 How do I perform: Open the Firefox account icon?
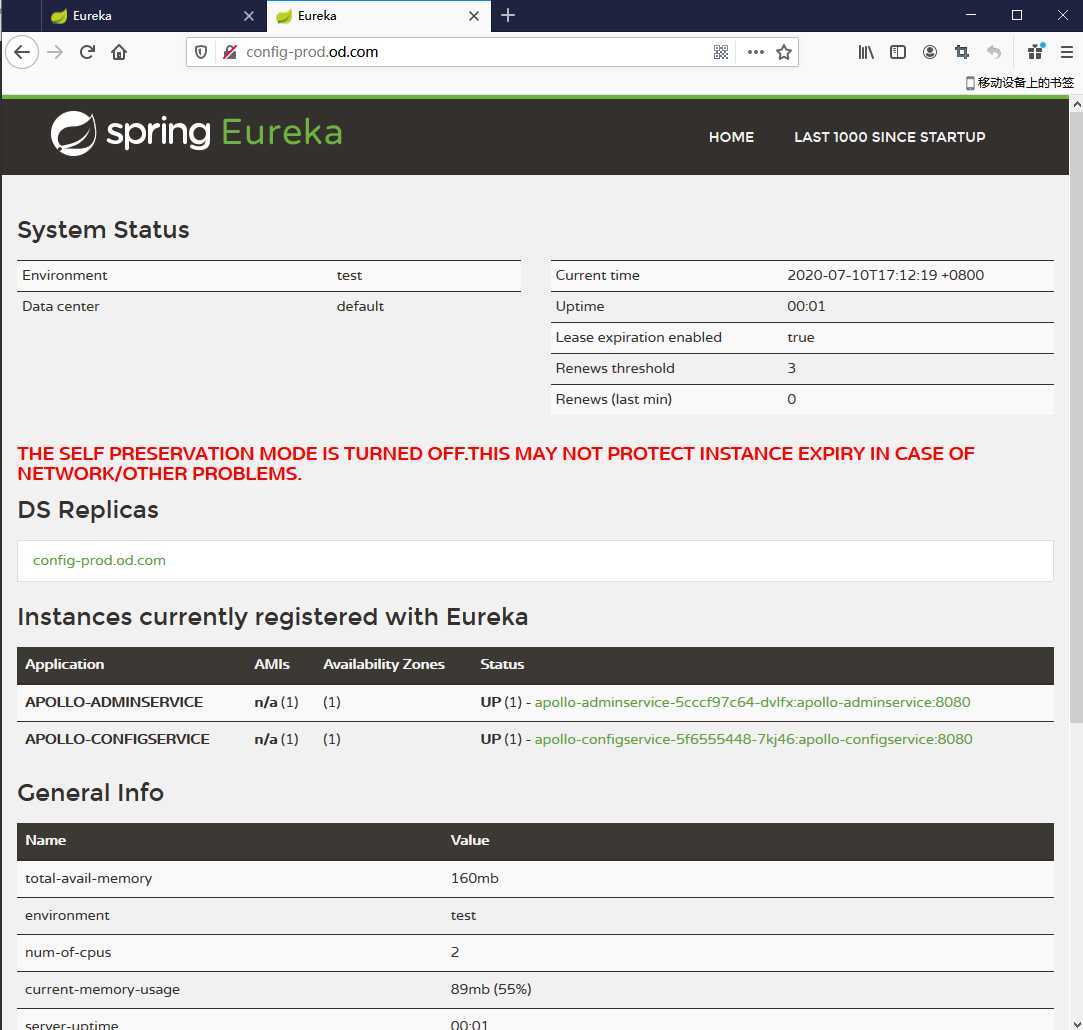(x=930, y=52)
